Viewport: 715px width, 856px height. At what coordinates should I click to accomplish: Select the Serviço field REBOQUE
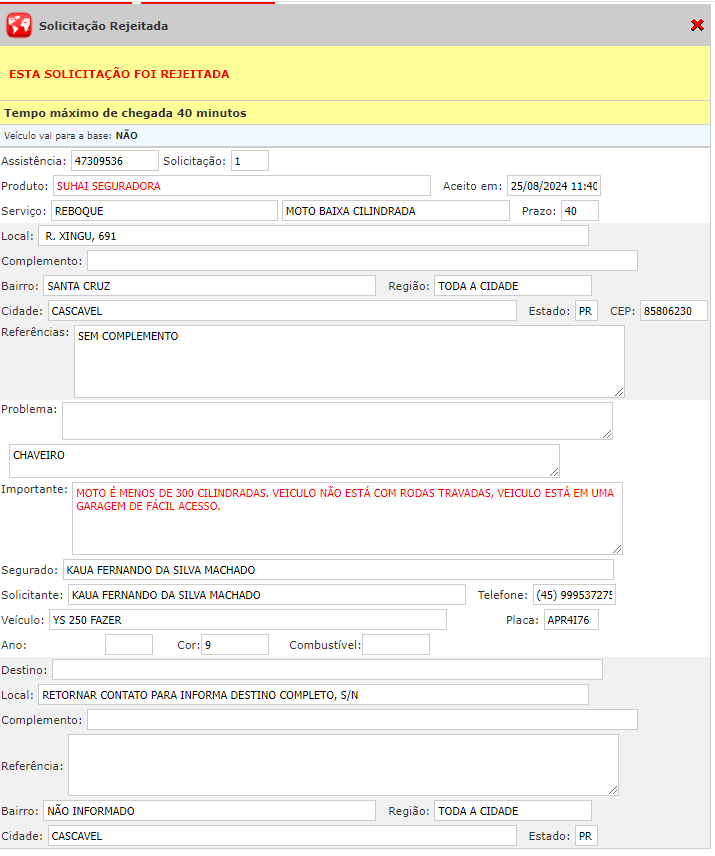pos(164,211)
